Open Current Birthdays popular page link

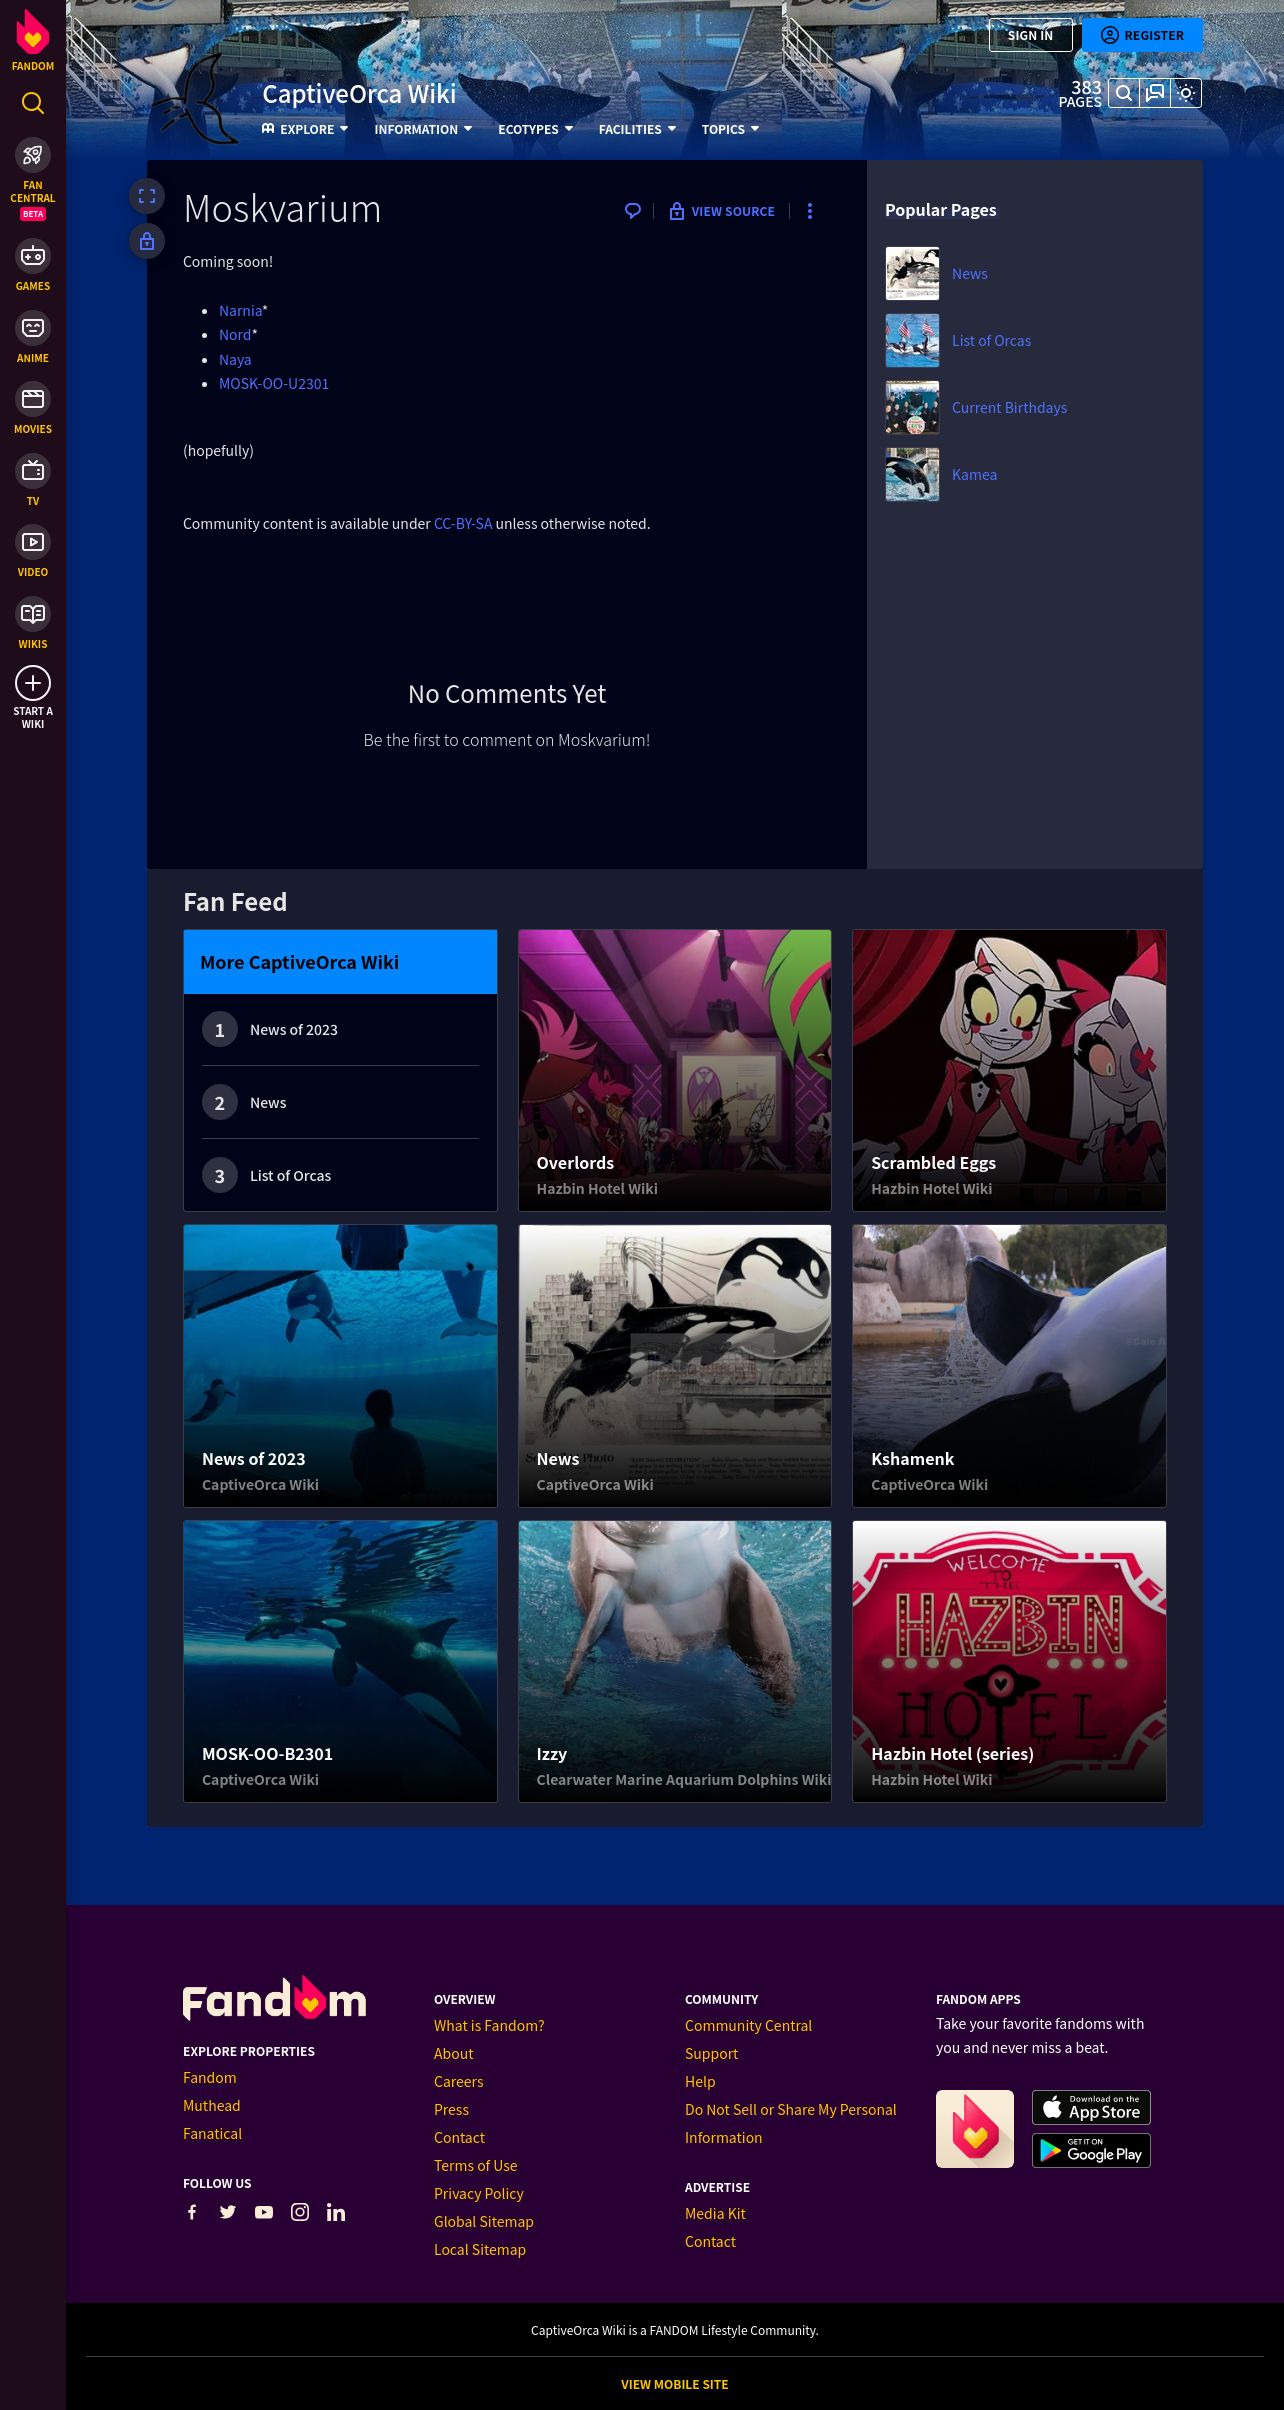tap(1009, 408)
